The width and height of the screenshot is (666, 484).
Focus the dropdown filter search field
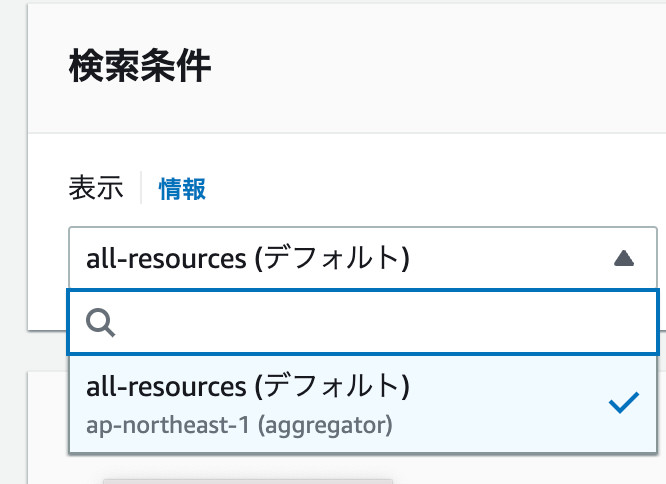click(363, 322)
